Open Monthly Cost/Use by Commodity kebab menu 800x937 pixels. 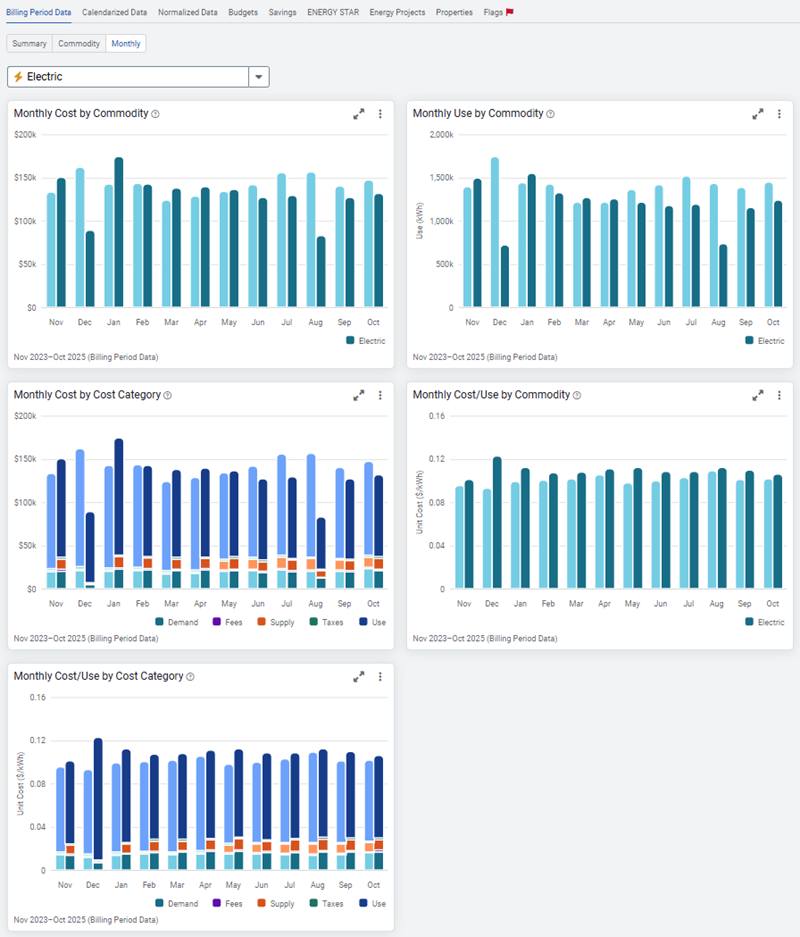pos(779,395)
